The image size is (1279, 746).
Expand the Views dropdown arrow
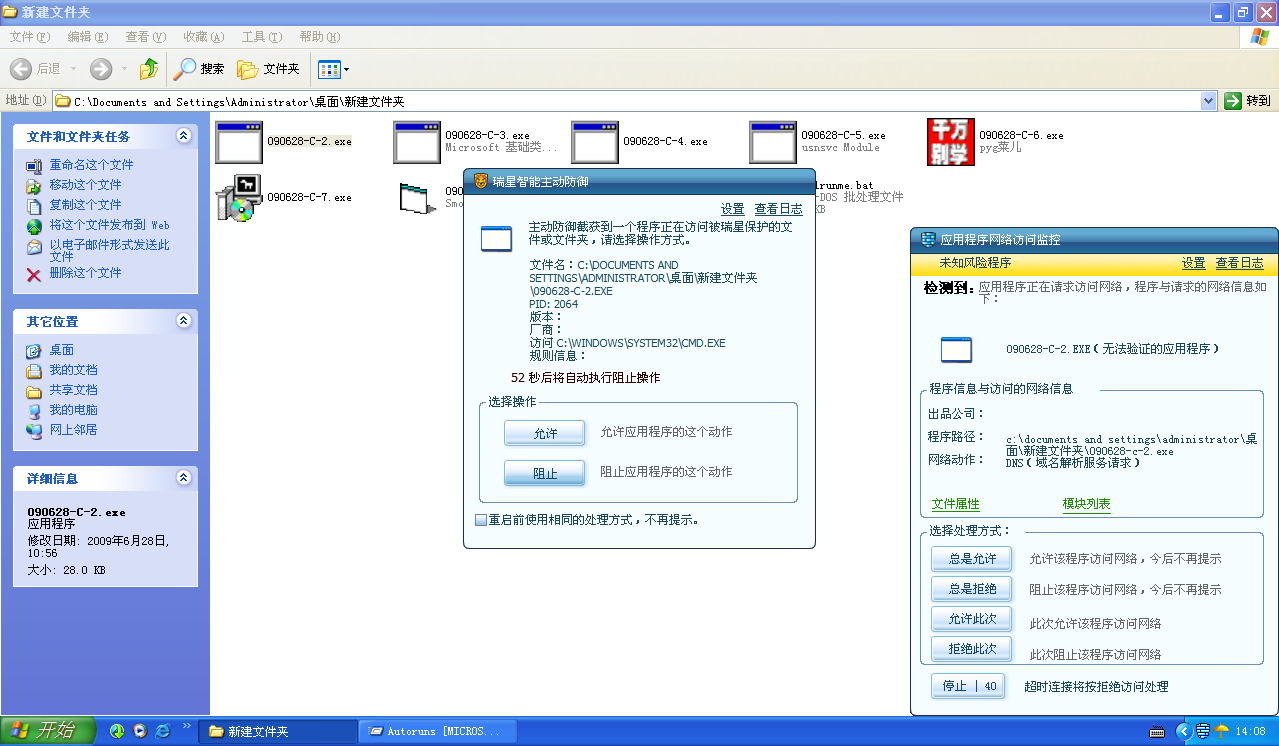[x=346, y=69]
